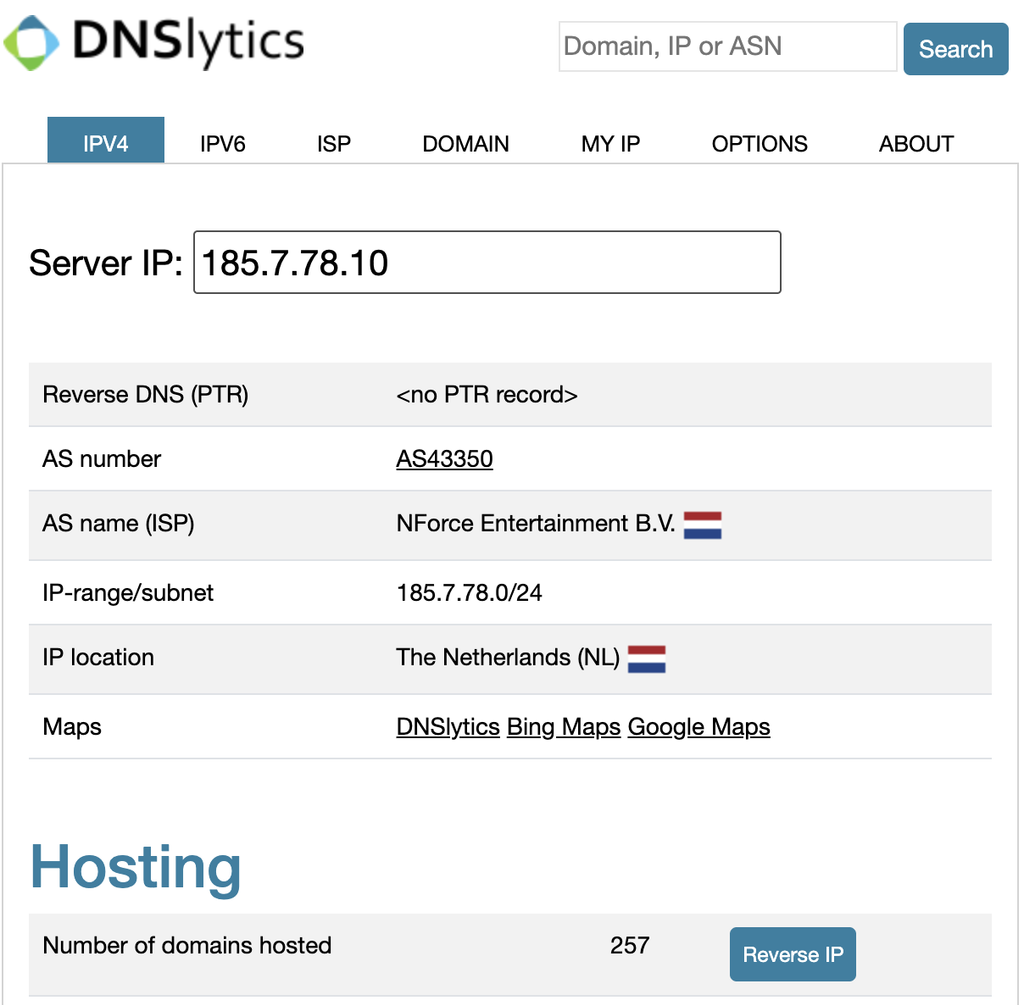Click the 'IP-range/subnet' label
Viewport: 1024px width, 1005px height.
click(x=127, y=593)
